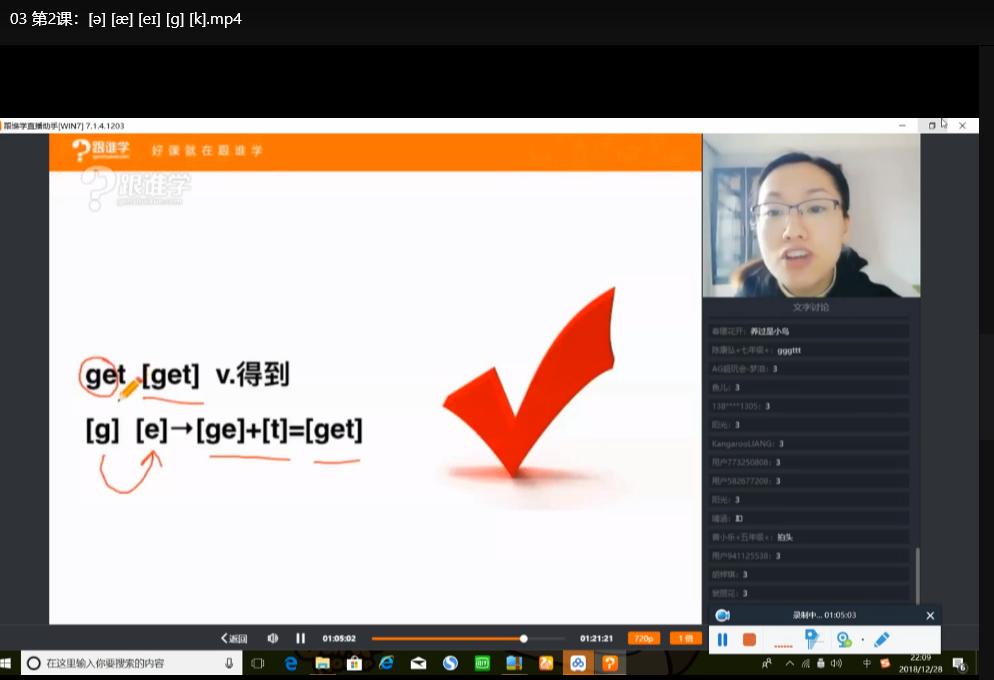
Task: Stop the screen recording
Action: (749, 640)
